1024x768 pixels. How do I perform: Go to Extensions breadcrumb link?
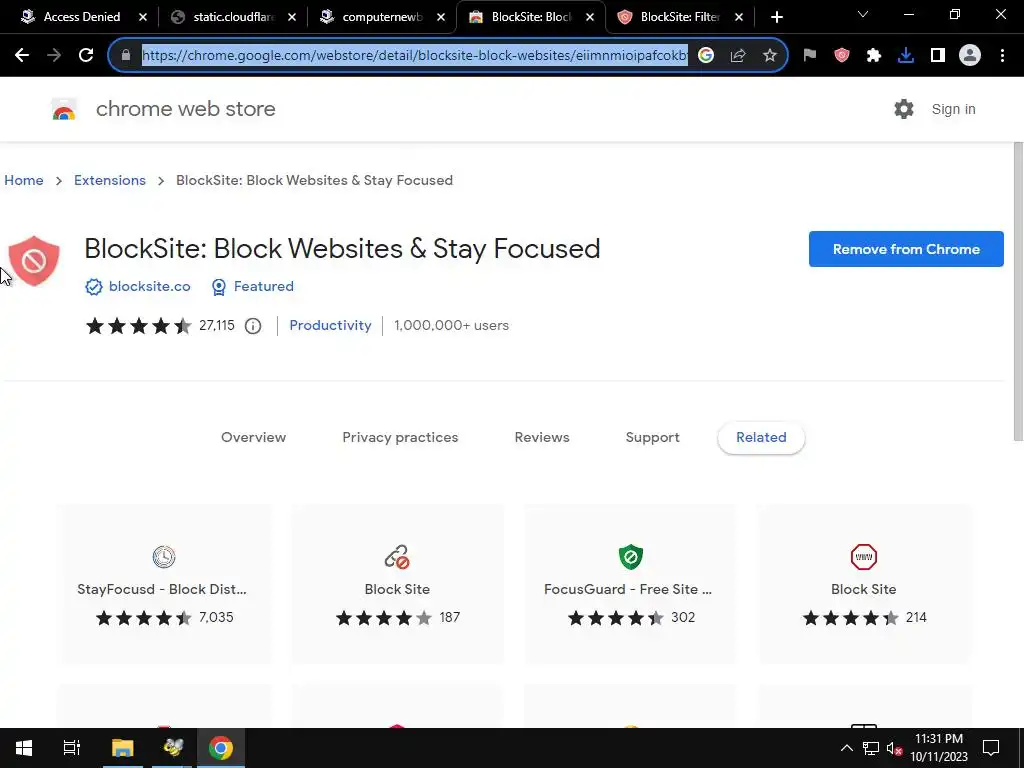point(110,180)
